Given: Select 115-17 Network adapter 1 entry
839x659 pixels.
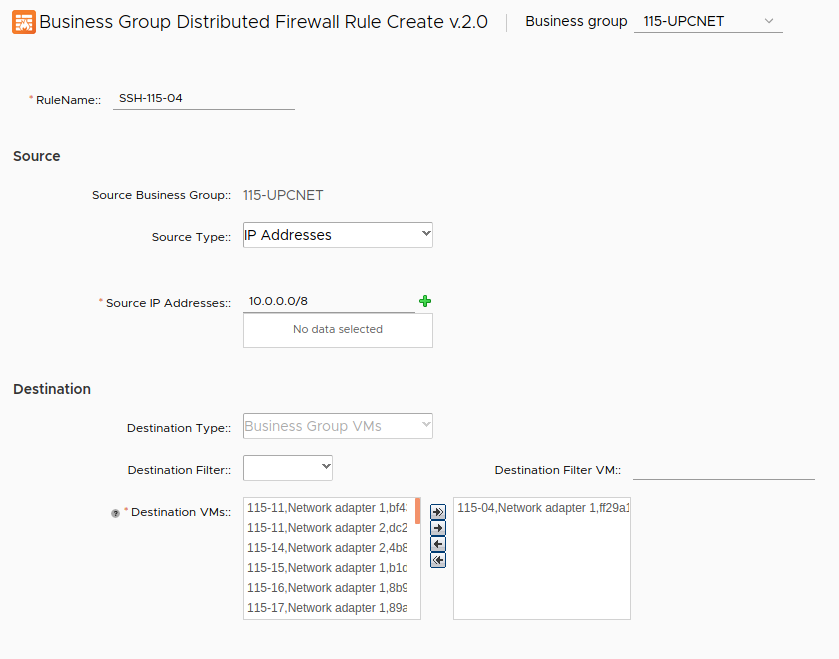Looking at the screenshot, I should pyautogui.click(x=327, y=608).
